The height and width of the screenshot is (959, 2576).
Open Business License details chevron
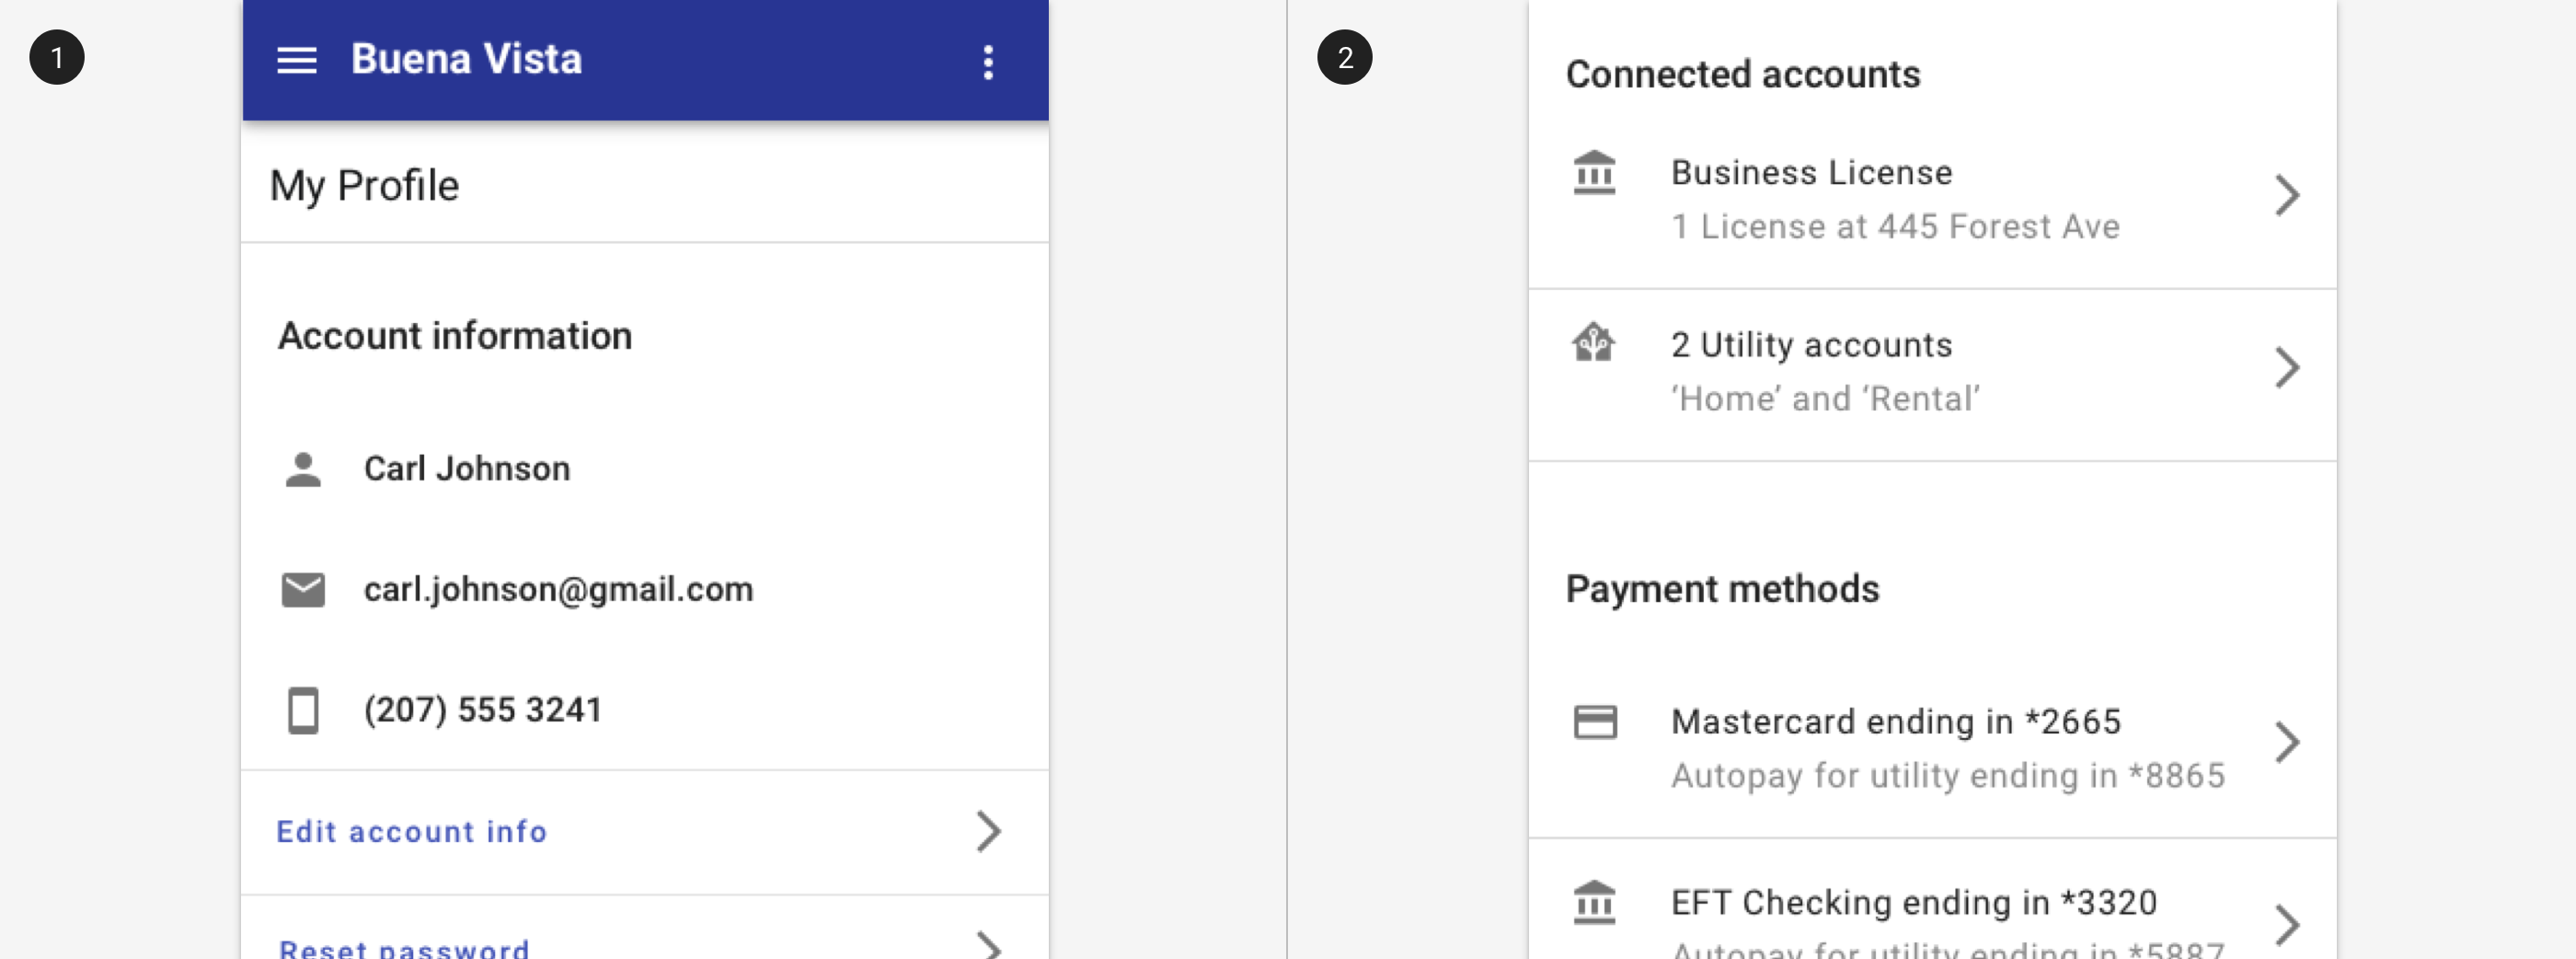coord(2286,195)
